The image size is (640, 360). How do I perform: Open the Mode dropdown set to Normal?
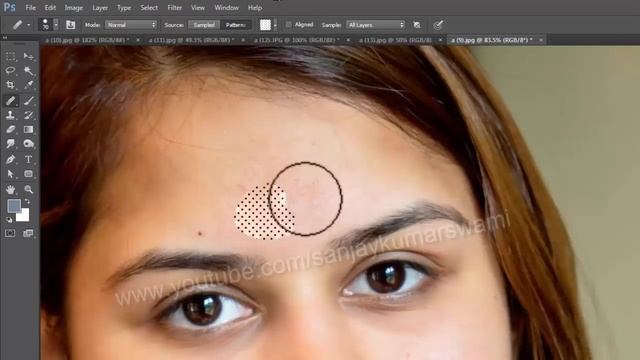[131, 25]
